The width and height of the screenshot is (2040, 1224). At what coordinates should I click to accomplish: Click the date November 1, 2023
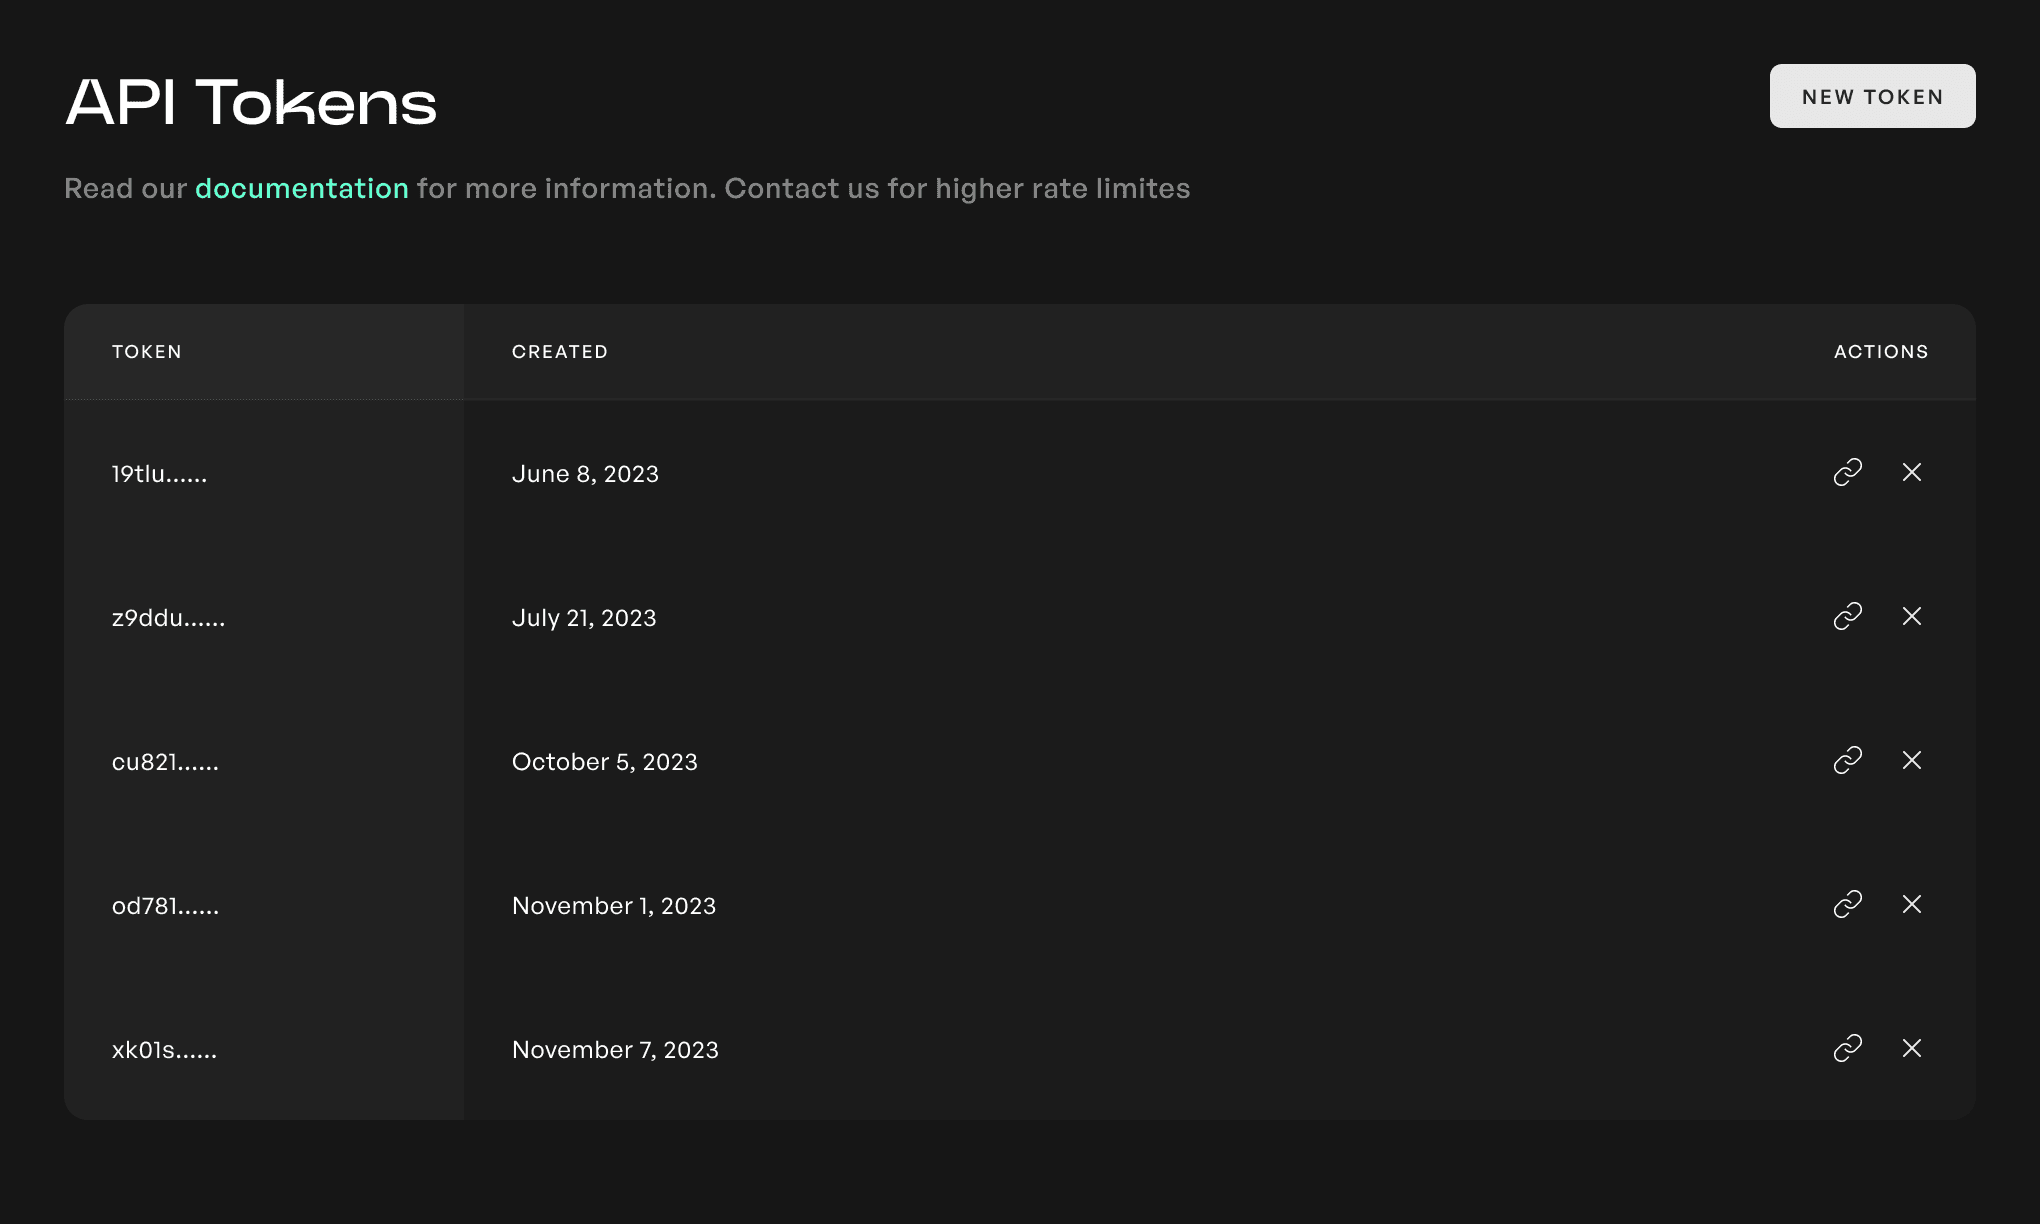pos(614,906)
